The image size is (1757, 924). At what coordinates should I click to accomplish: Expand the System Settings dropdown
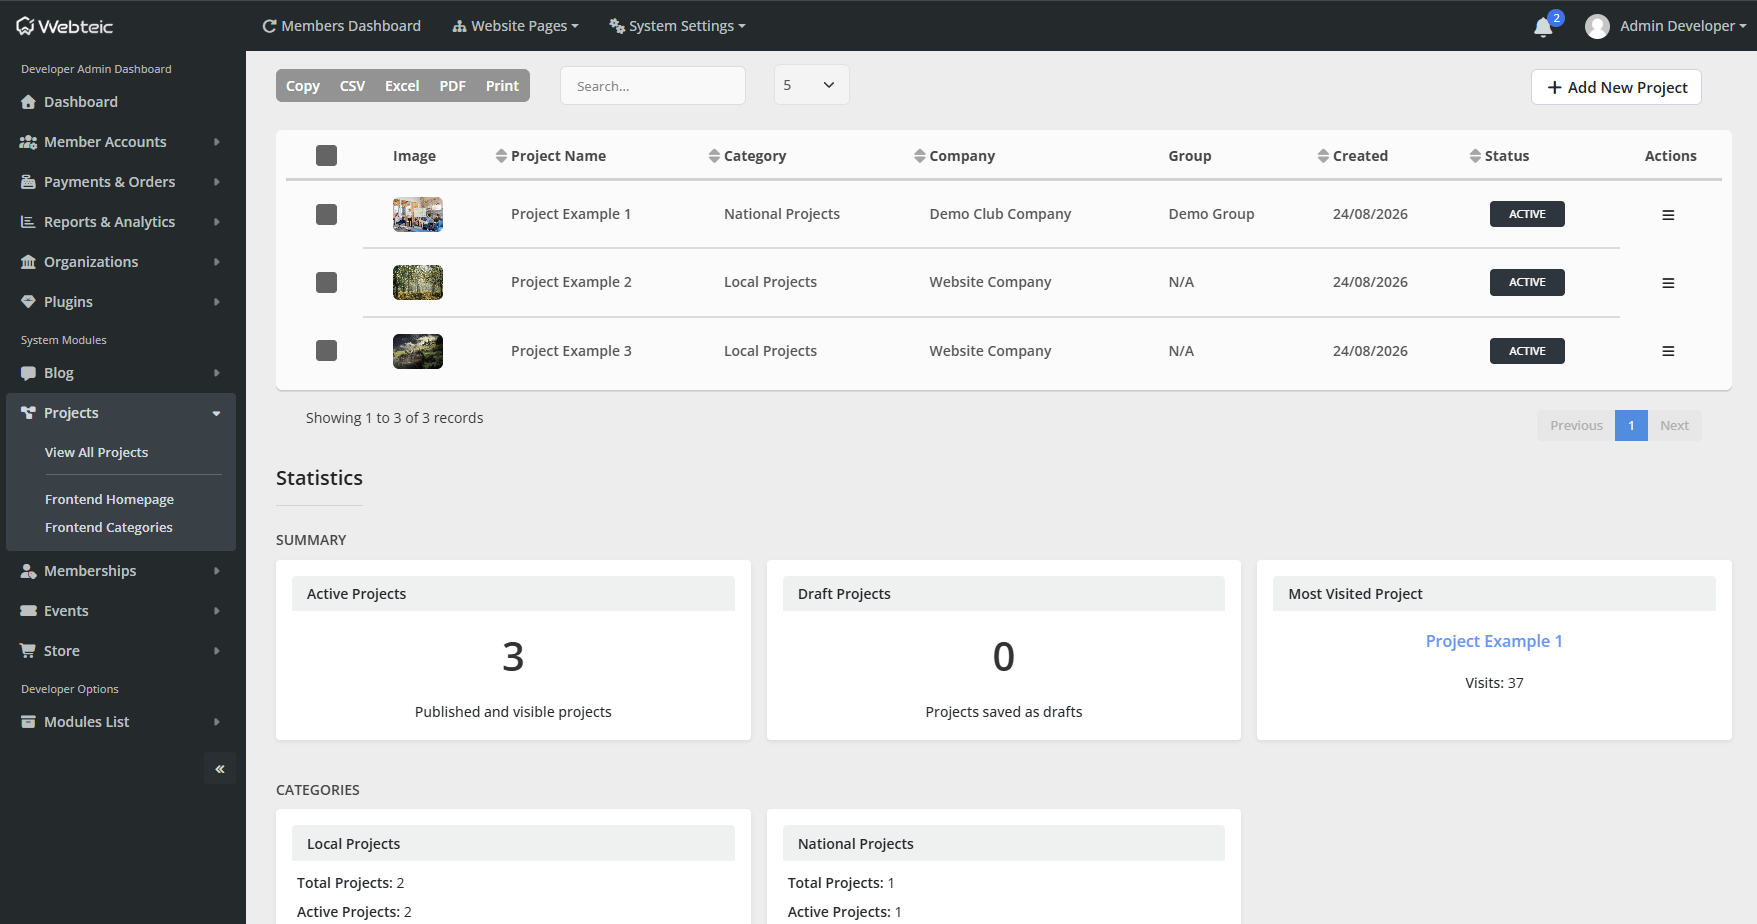click(x=677, y=26)
